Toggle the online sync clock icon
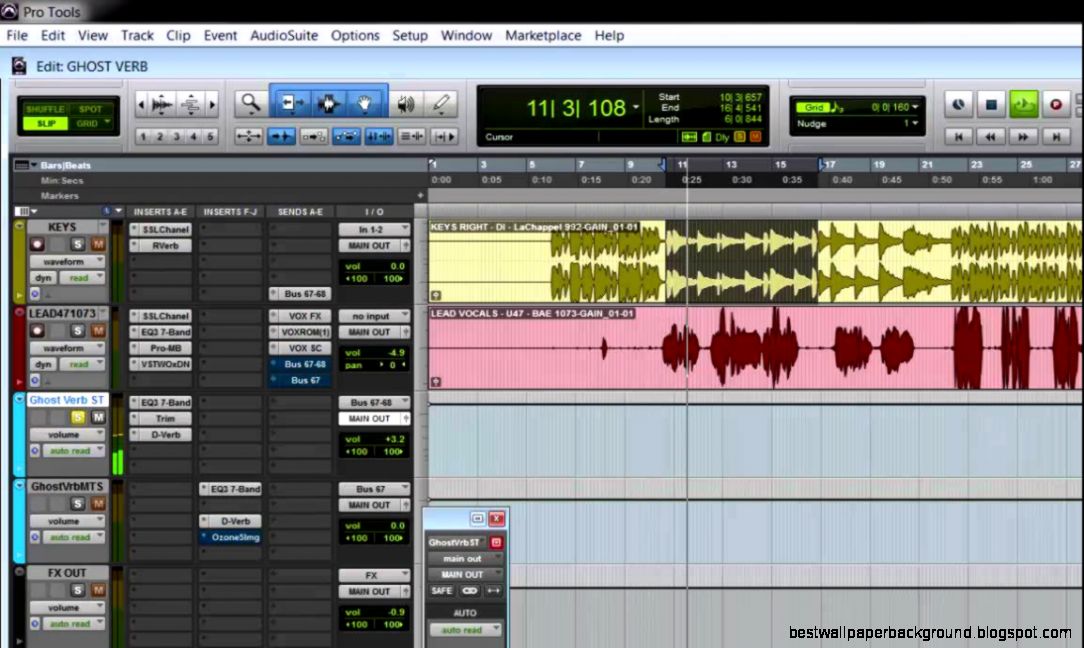 tap(958, 104)
